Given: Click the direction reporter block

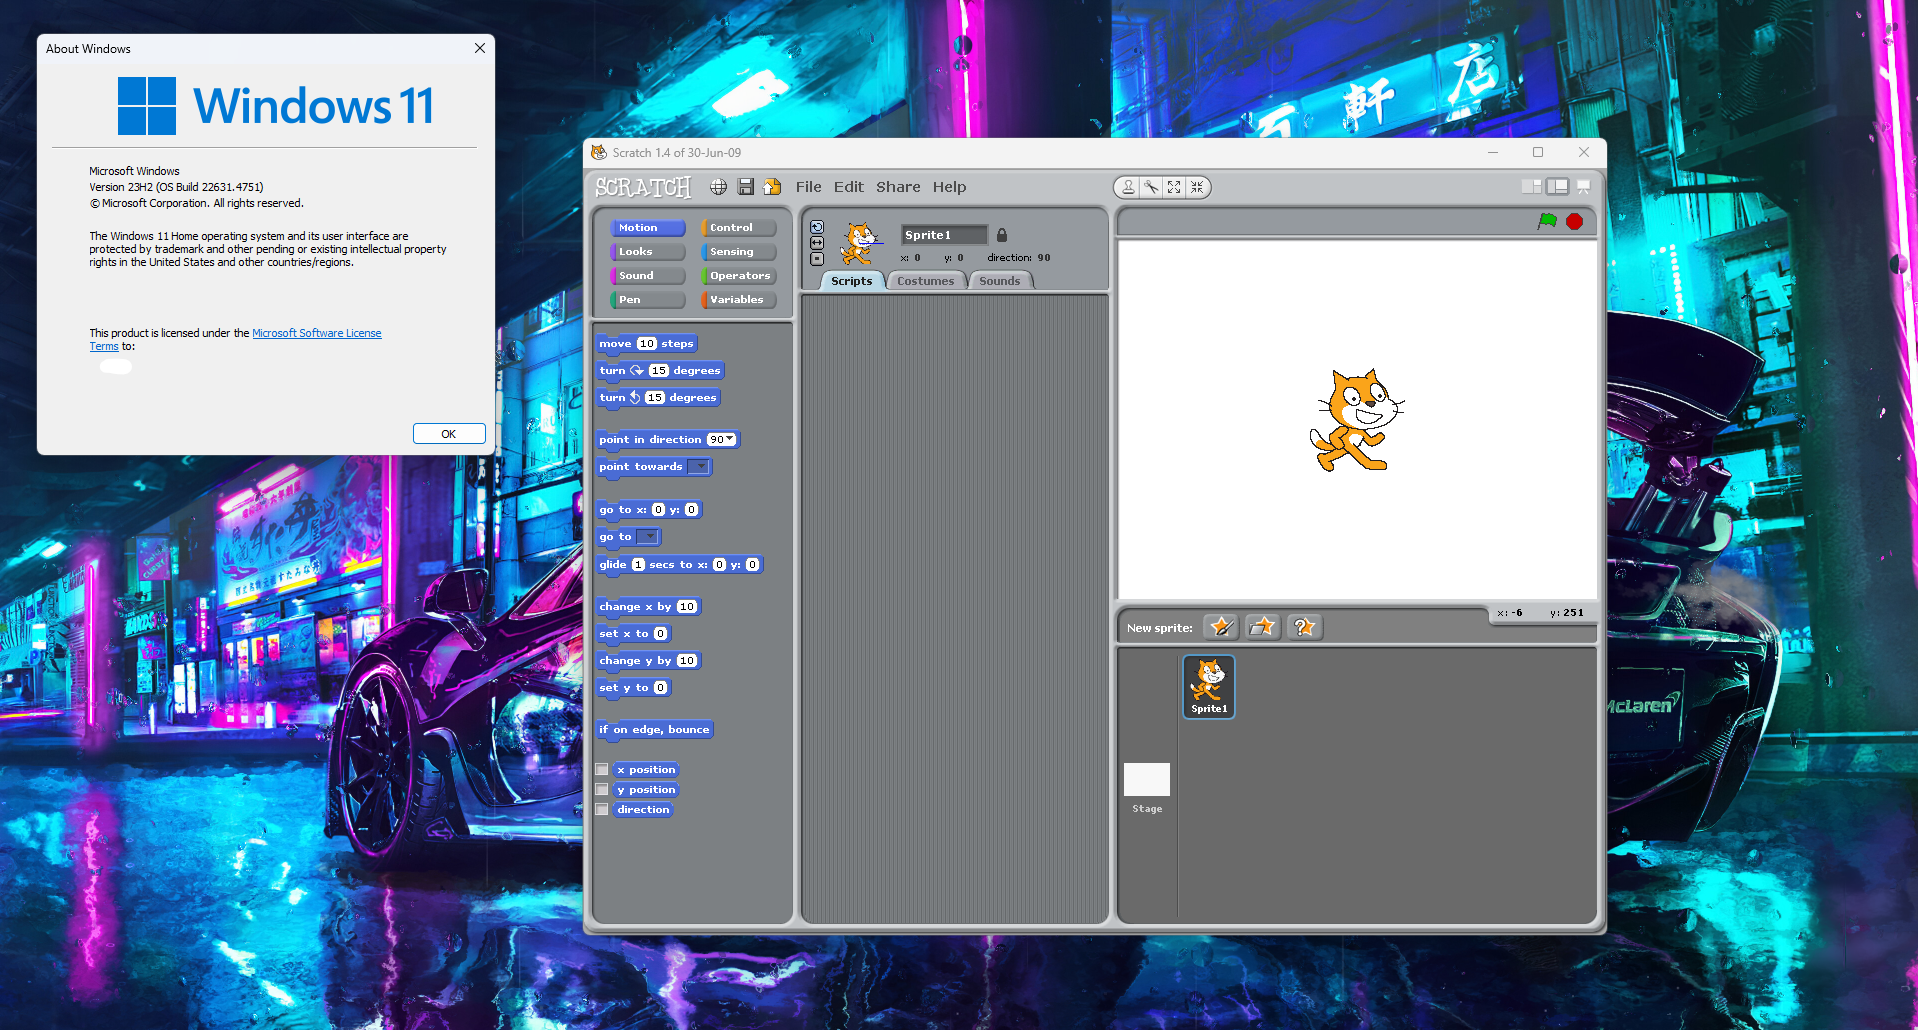Looking at the screenshot, I should (x=643, y=810).
